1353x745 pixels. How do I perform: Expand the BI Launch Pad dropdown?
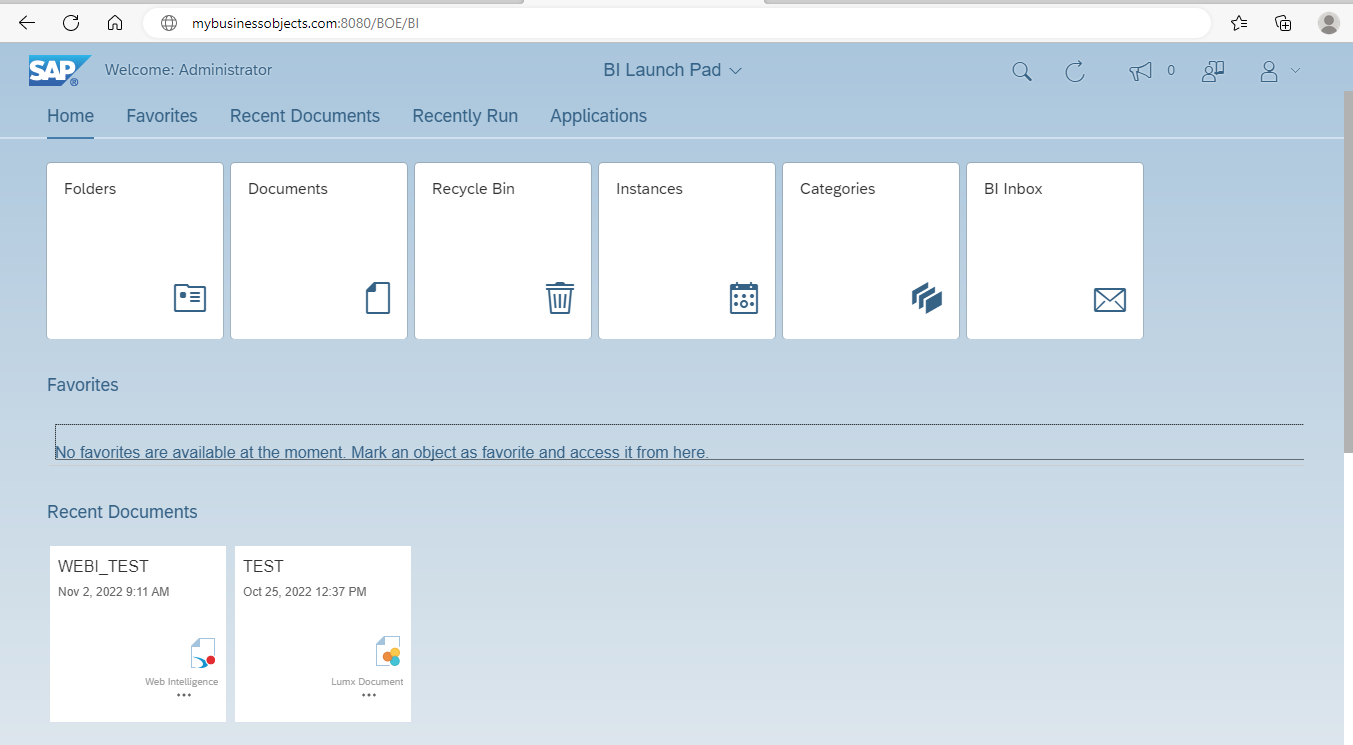(672, 70)
